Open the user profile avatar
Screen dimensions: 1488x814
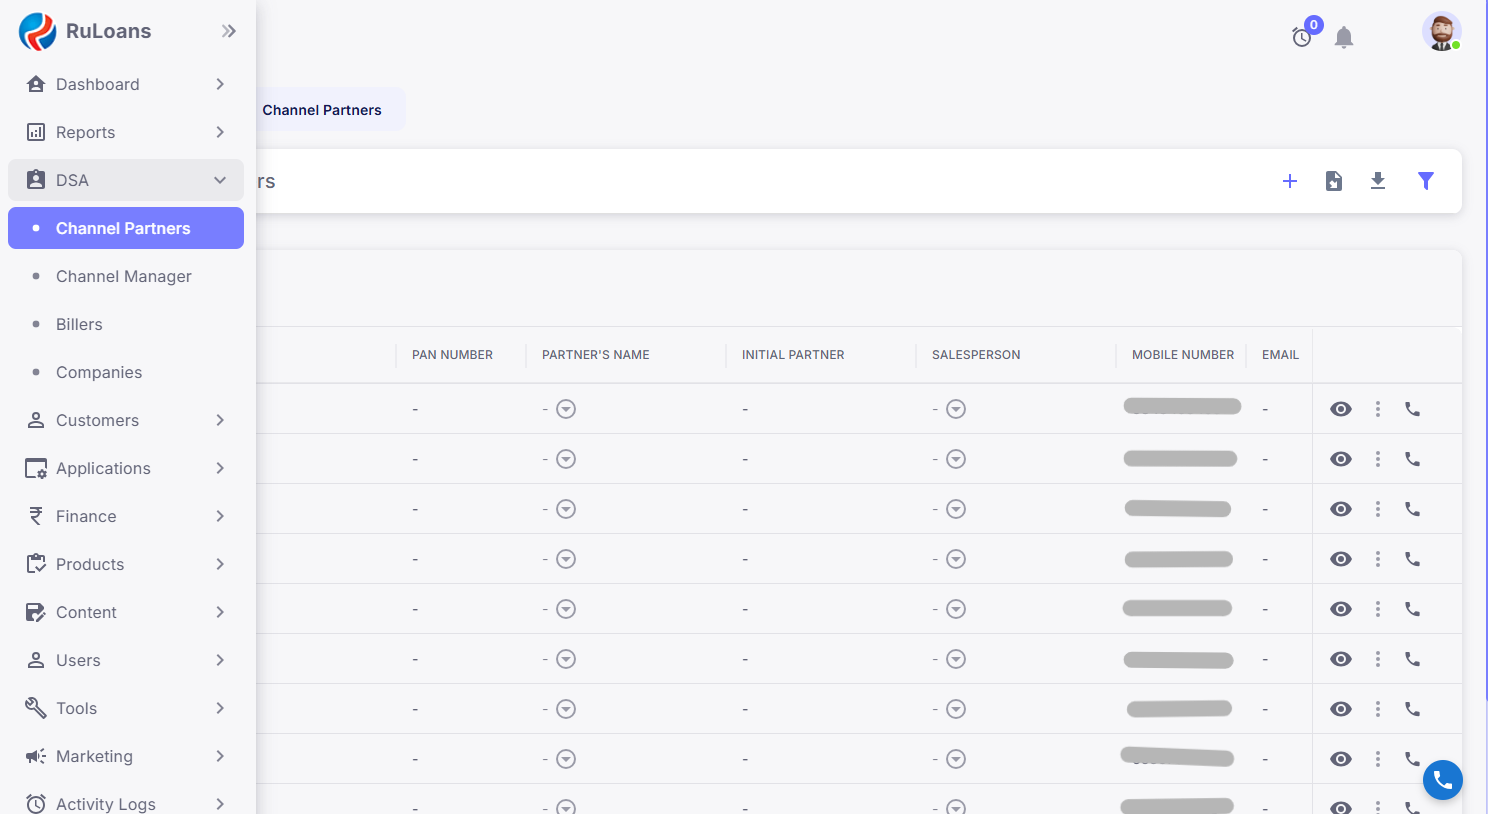1441,32
